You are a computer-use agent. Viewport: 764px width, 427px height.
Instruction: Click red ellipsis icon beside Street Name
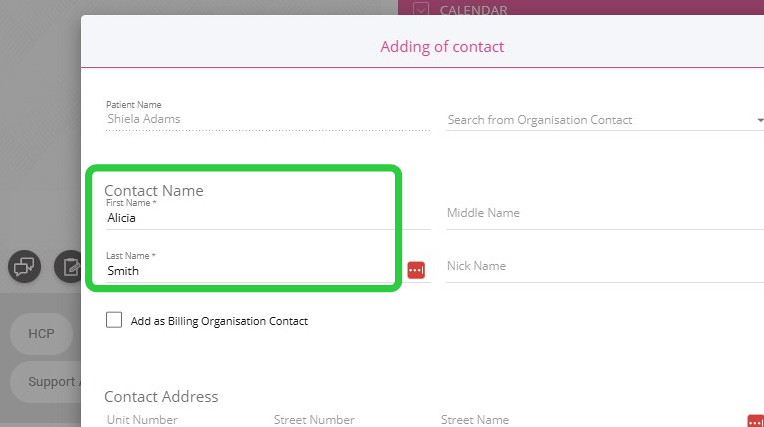pos(755,421)
